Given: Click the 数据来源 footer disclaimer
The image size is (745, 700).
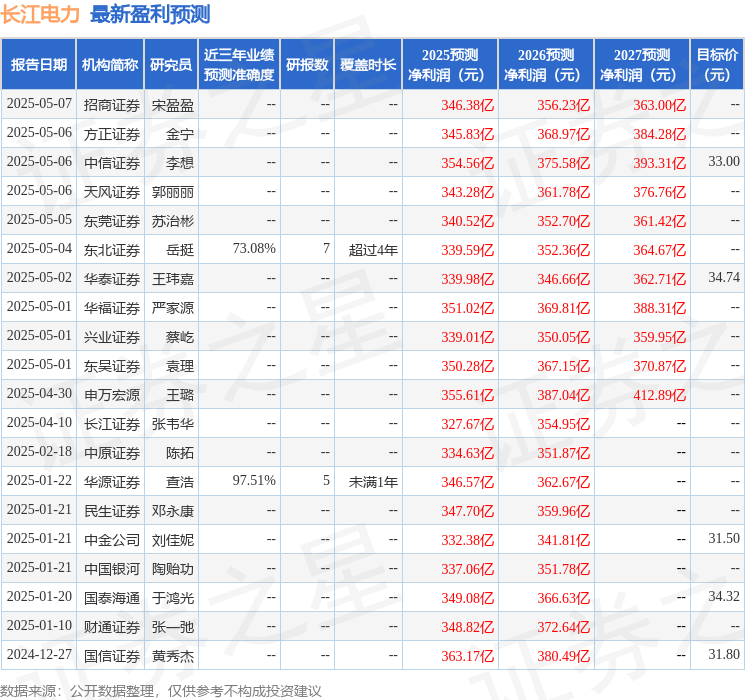Looking at the screenshot, I should point(161,691).
